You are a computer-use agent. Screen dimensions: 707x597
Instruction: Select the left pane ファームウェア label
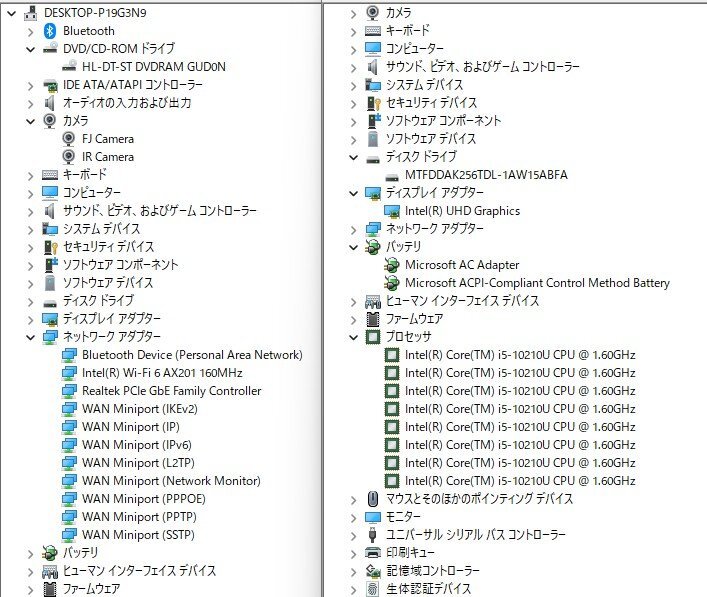coord(92,588)
